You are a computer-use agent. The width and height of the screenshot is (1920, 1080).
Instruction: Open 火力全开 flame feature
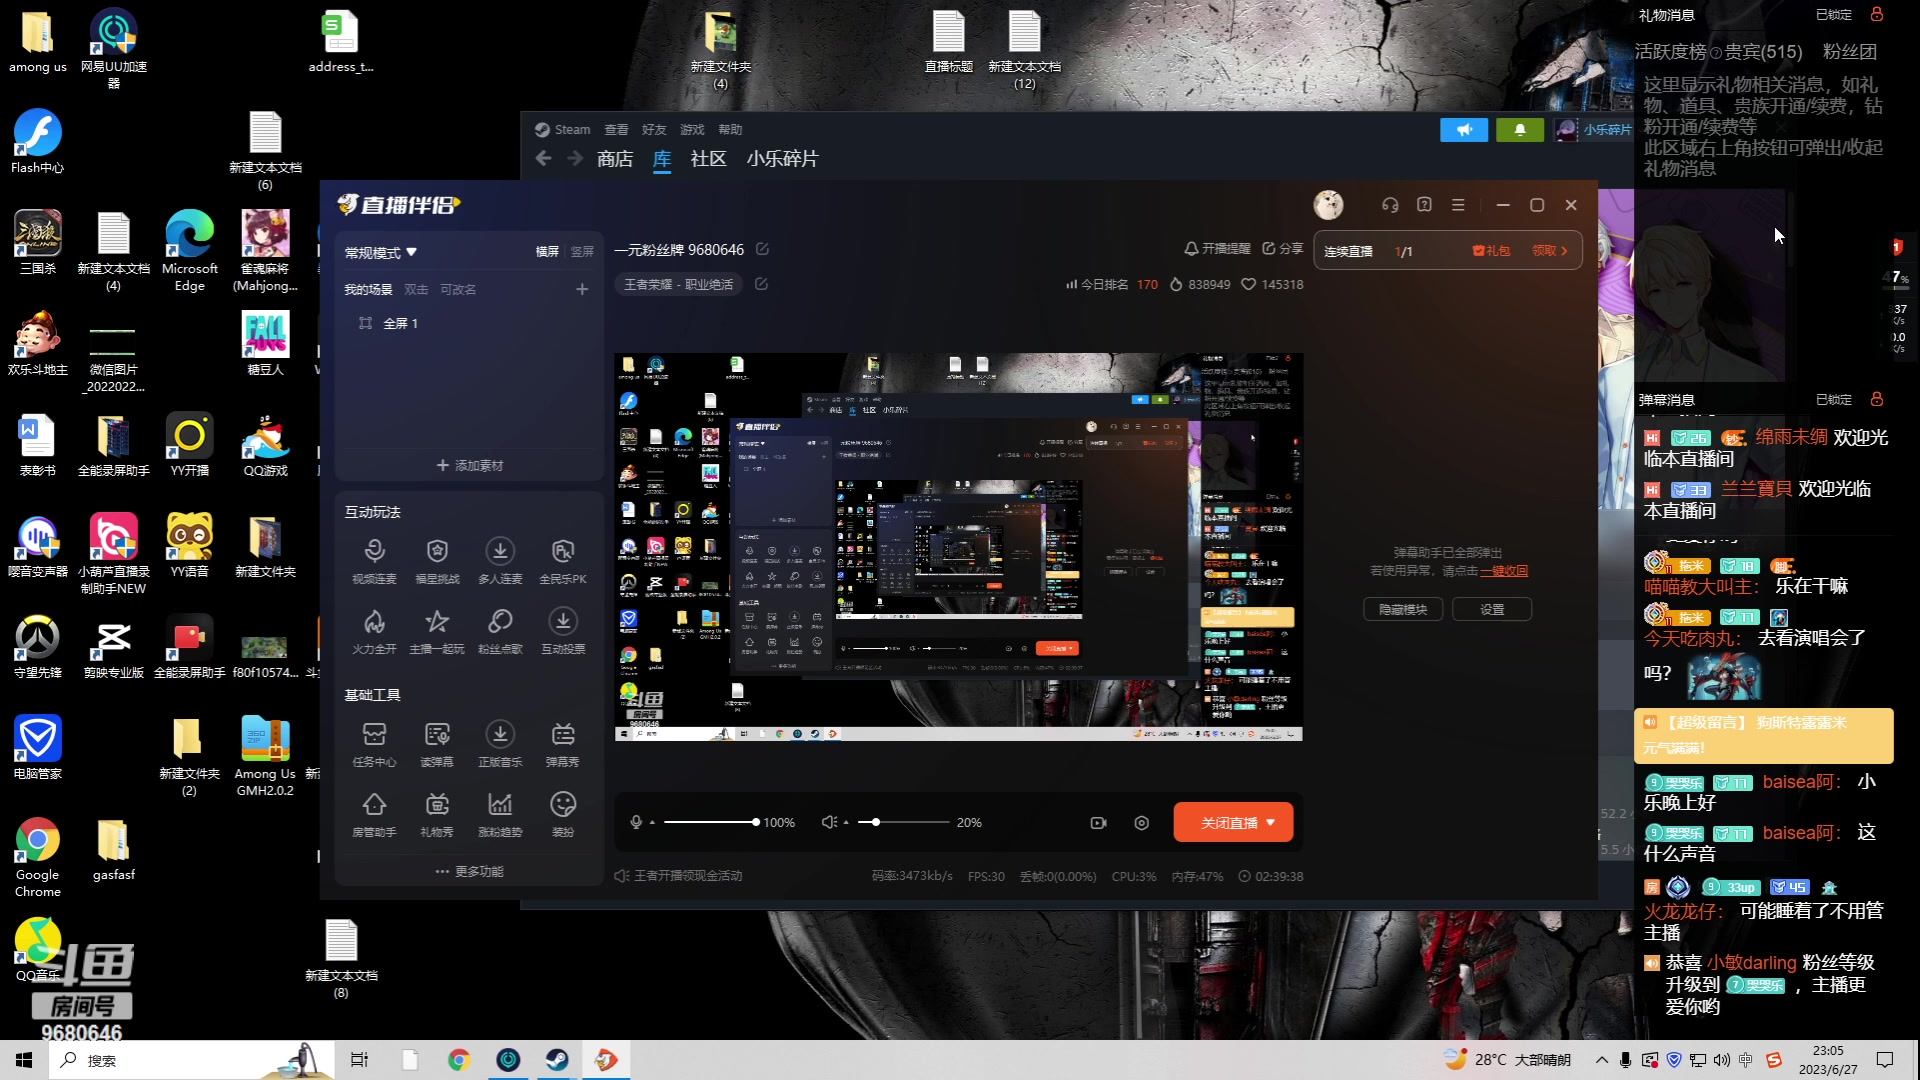click(x=374, y=631)
